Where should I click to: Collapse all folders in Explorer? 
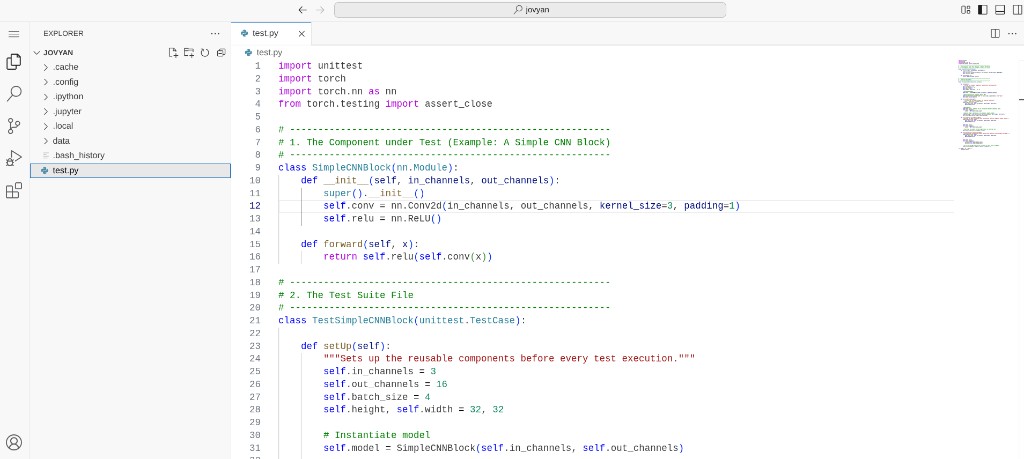click(221, 53)
